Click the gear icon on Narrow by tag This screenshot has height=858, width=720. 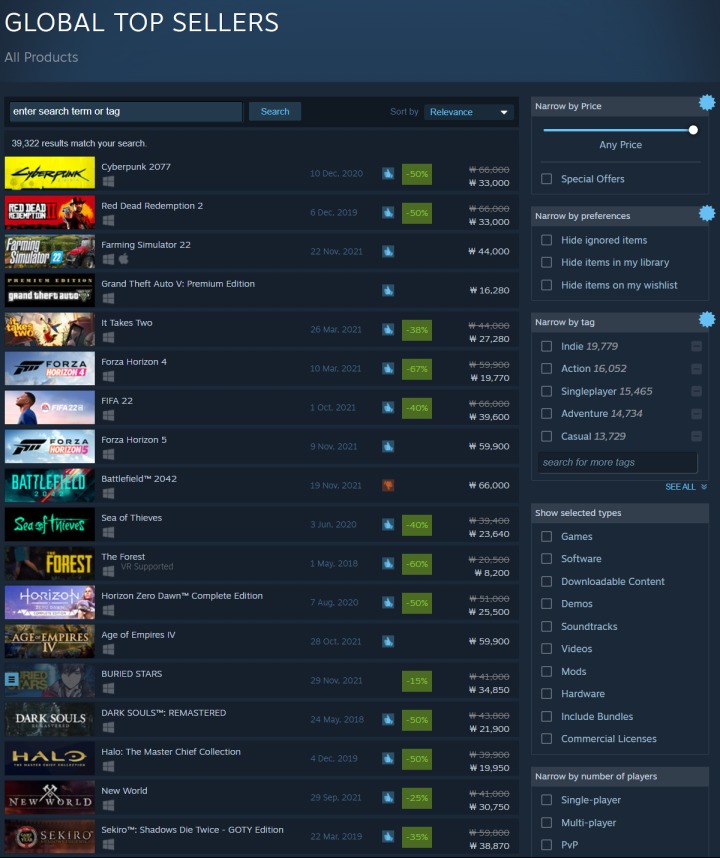(x=707, y=320)
